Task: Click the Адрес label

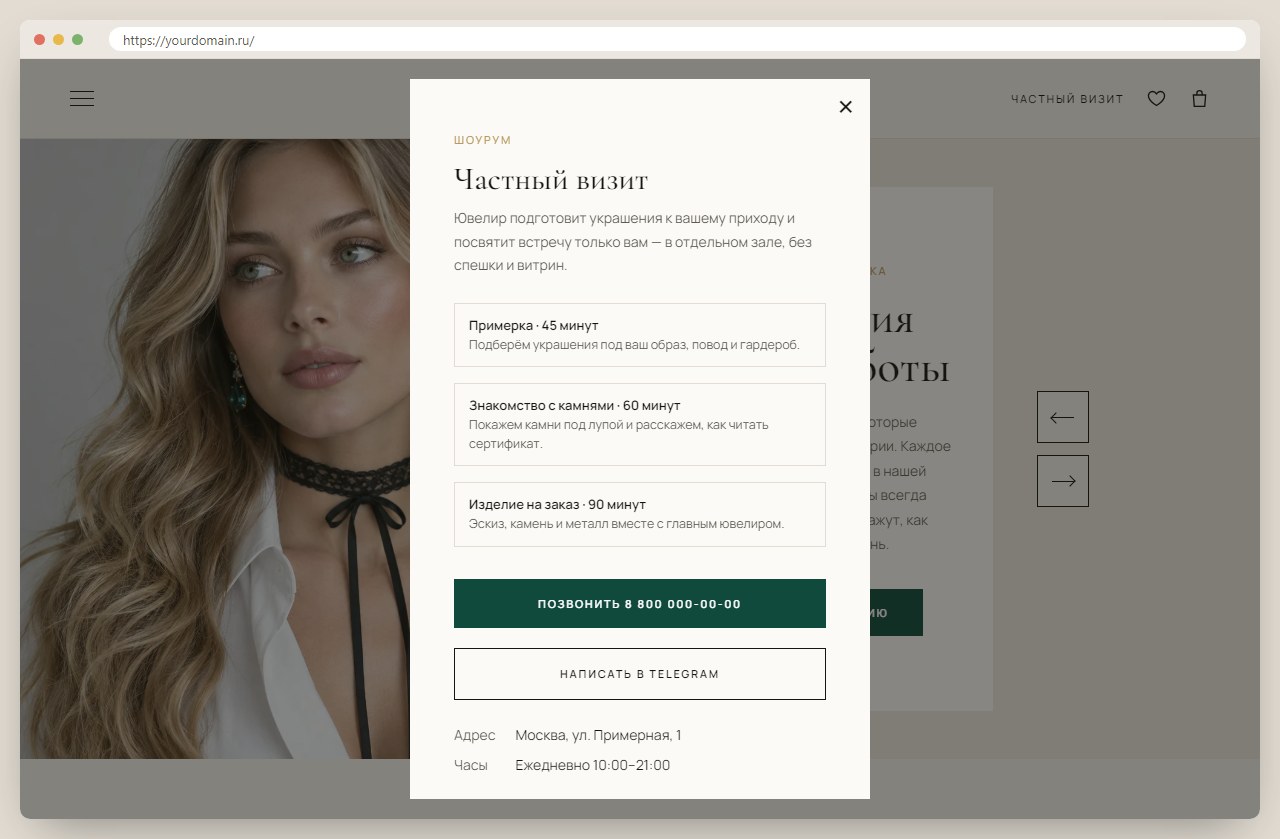Action: pos(475,736)
